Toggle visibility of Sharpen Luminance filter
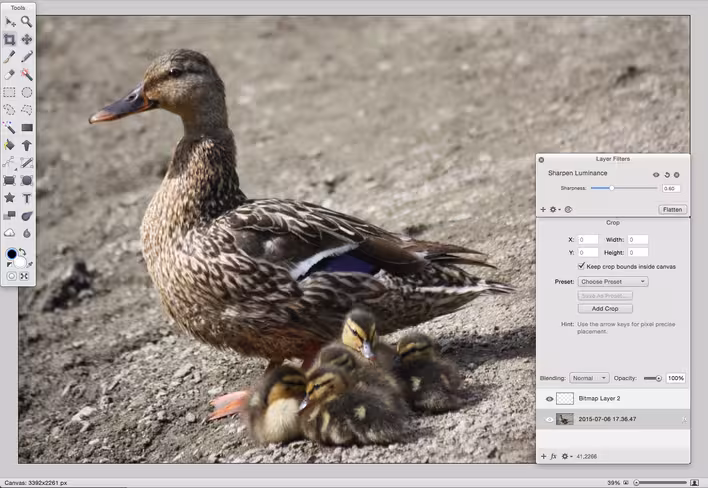 656,175
